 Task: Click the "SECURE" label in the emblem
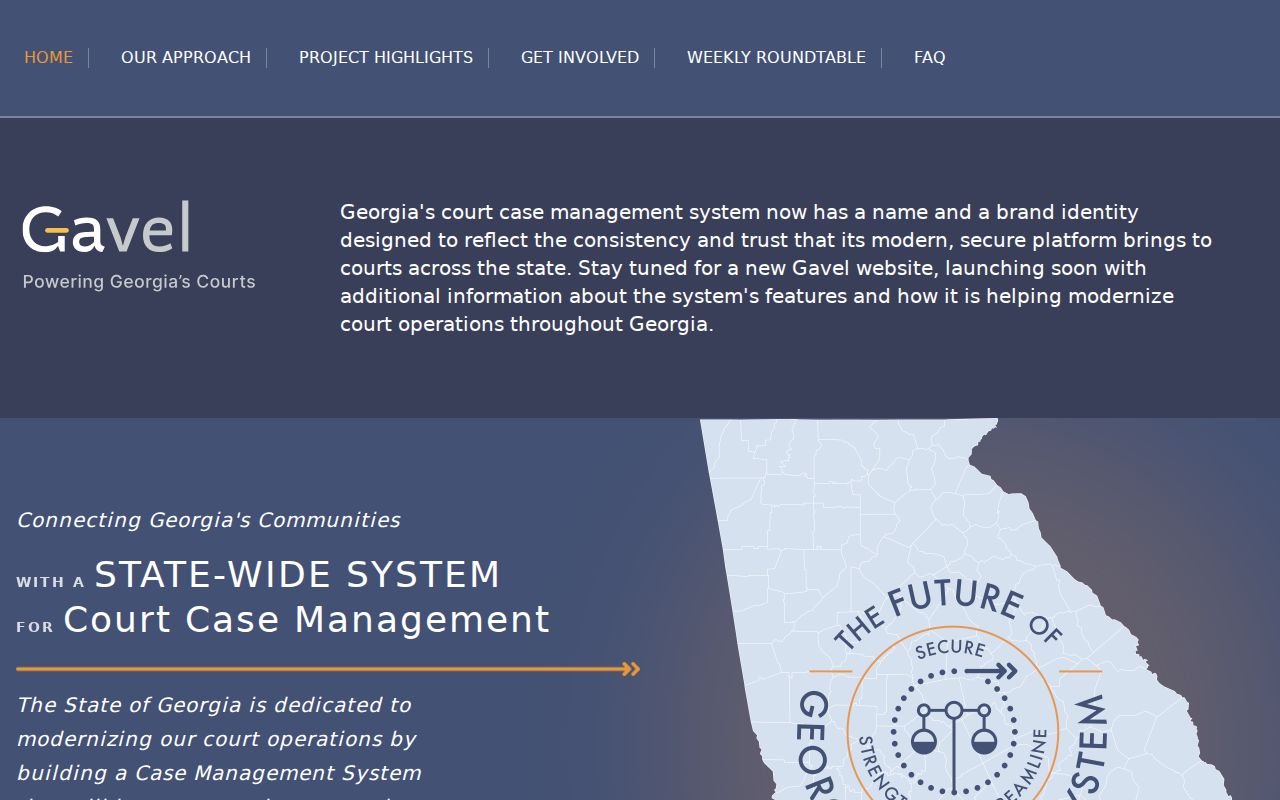tap(950, 649)
